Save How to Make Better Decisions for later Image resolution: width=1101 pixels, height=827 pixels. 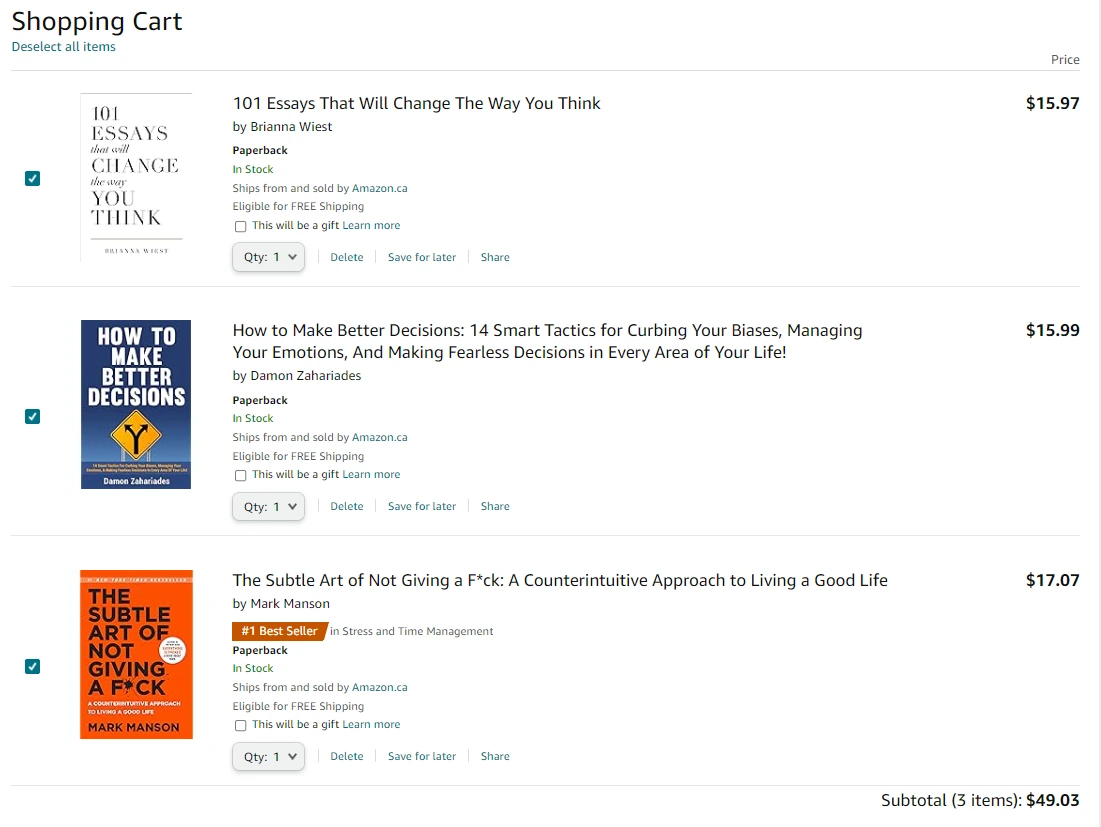tap(421, 507)
